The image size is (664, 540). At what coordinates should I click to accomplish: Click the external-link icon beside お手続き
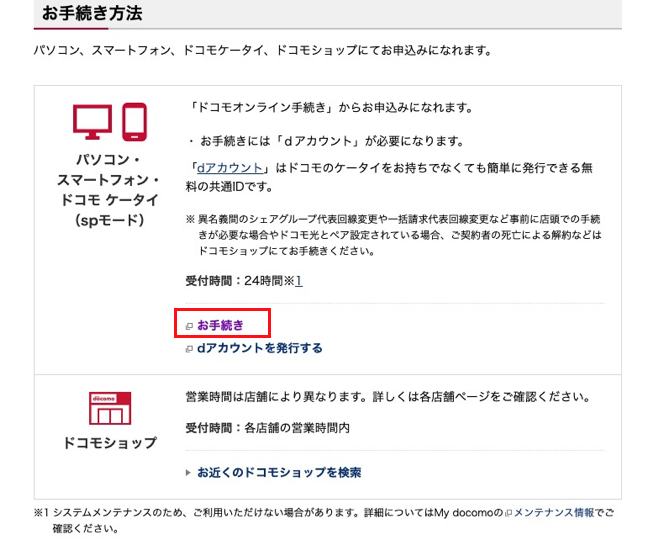pos(189,326)
